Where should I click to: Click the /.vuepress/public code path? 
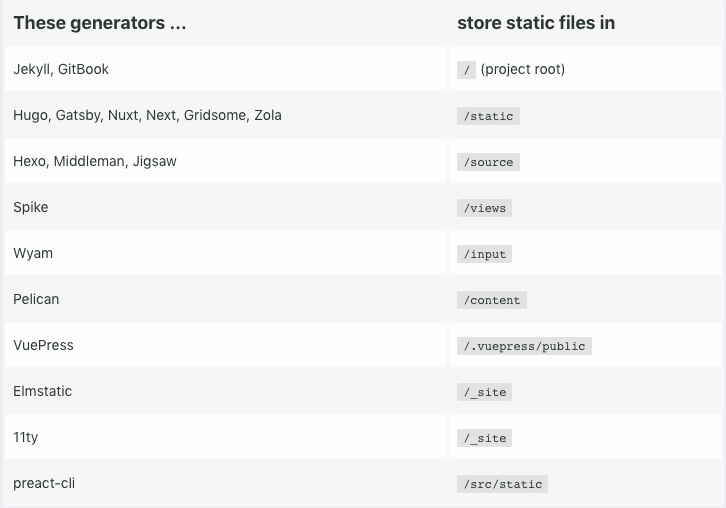click(x=524, y=346)
